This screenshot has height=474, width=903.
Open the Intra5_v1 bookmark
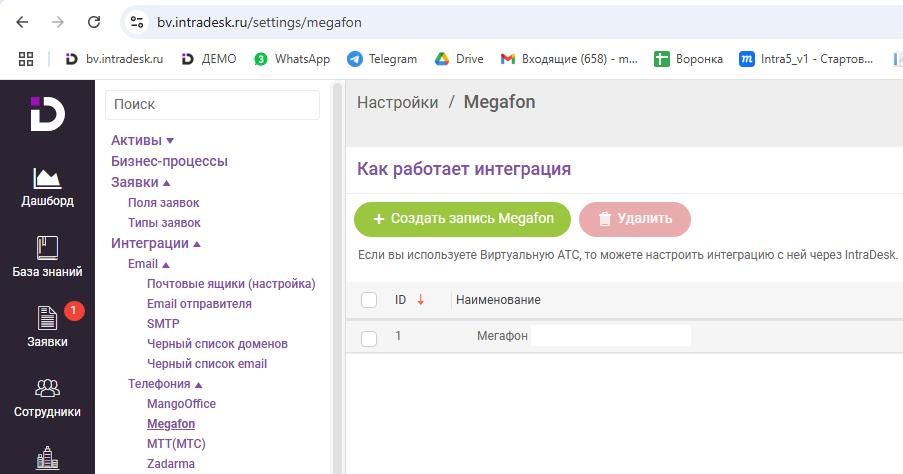(806, 59)
